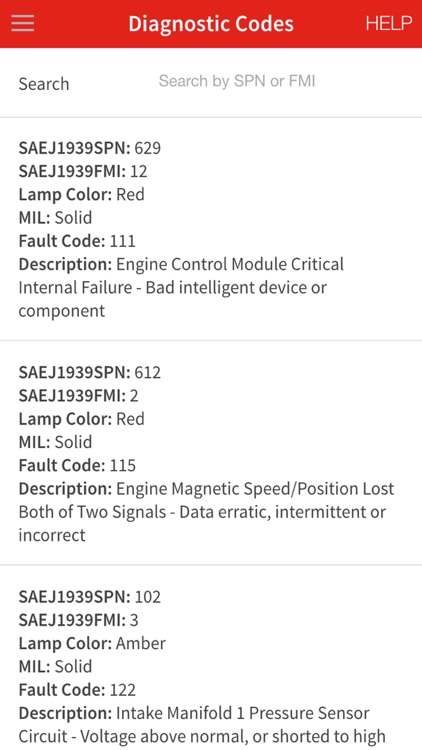Image resolution: width=422 pixels, height=750 pixels.
Task: Tap Intake Manifold 1 Pressure Sensor description
Action: (202, 724)
